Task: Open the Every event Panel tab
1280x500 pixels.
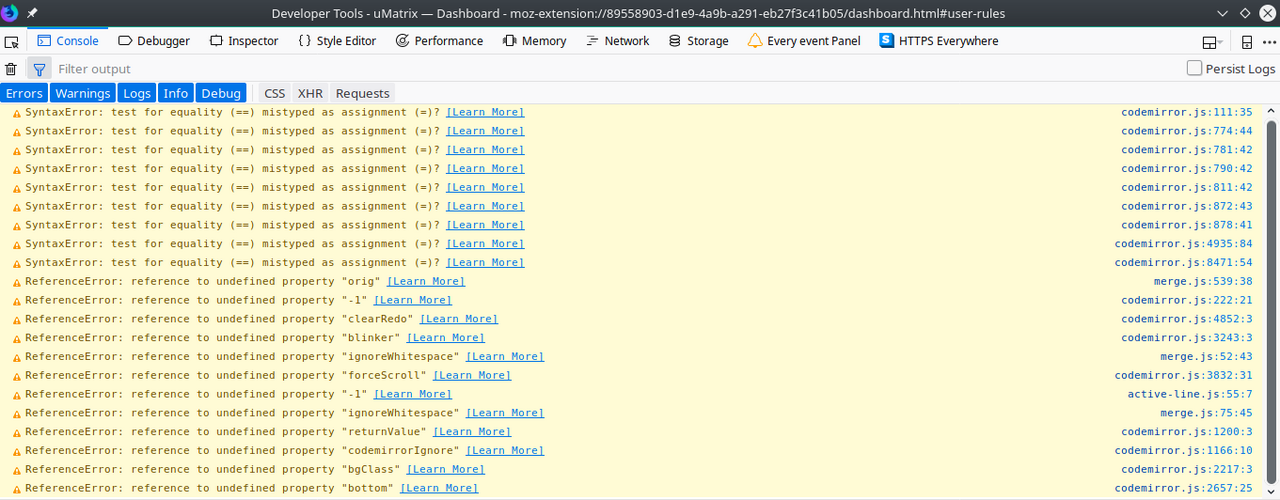Action: coord(803,41)
